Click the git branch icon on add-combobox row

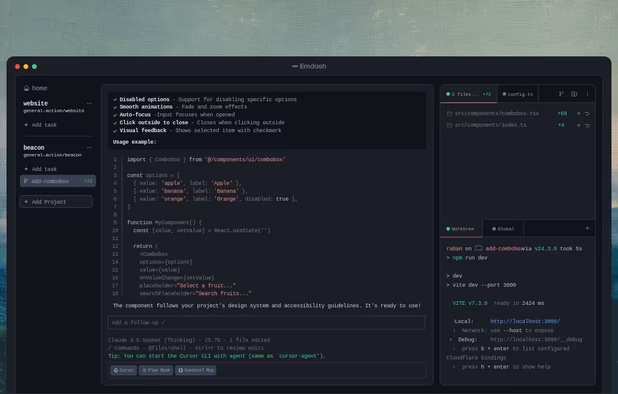click(26, 181)
